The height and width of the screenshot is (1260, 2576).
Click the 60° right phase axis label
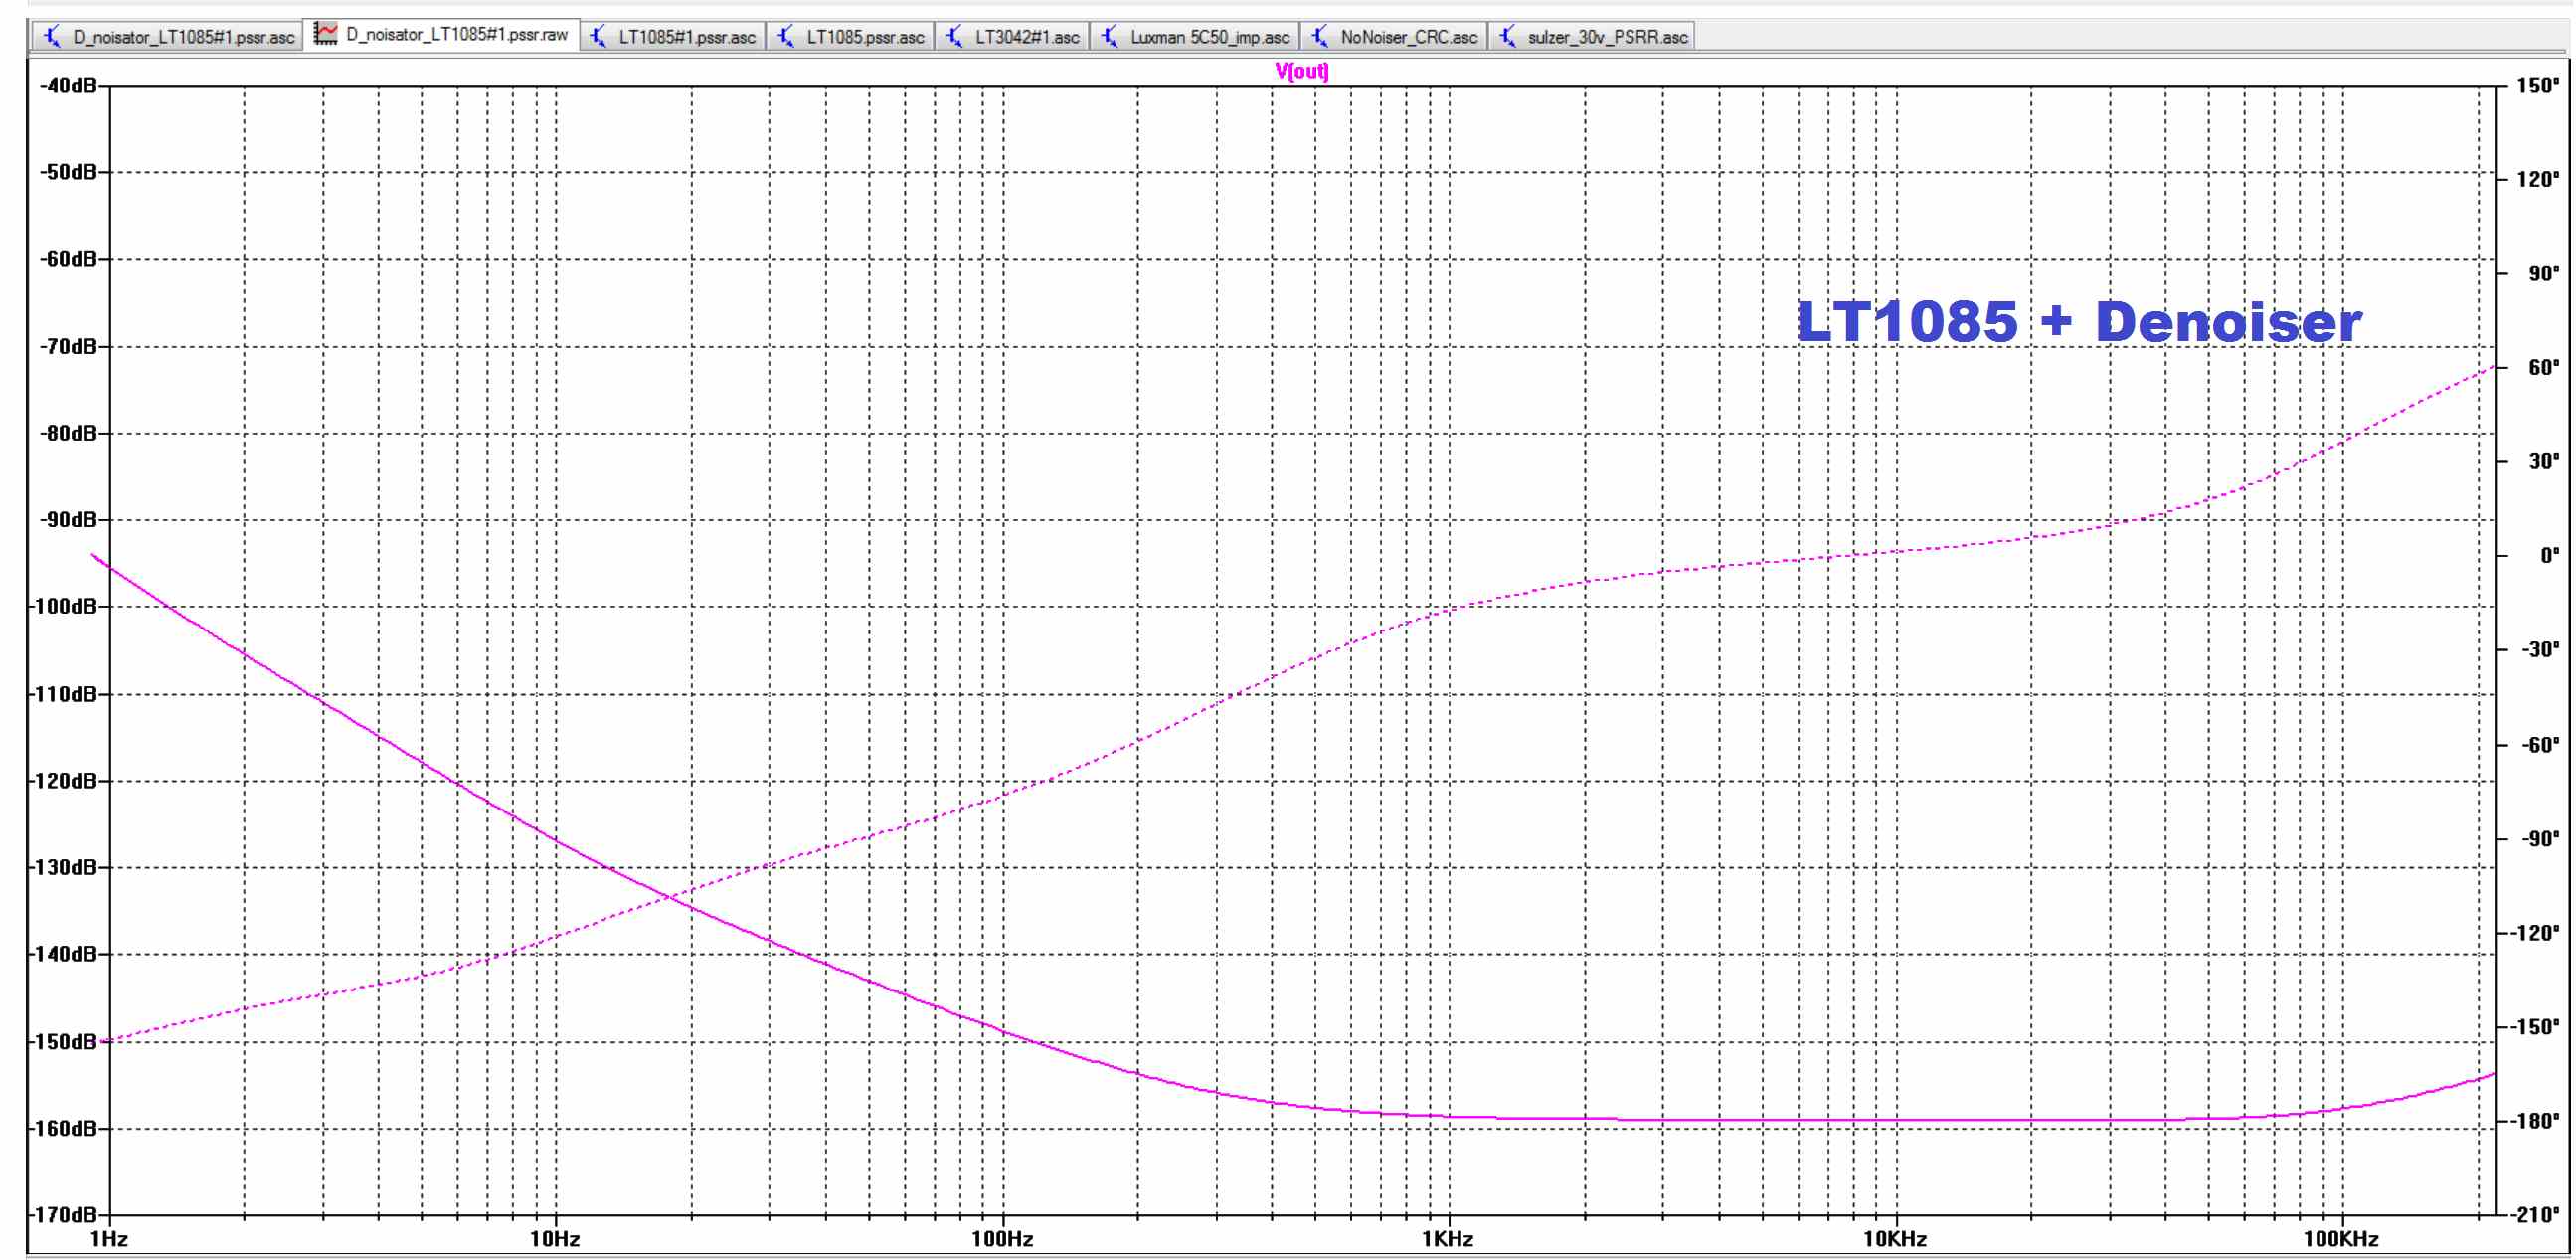click(x=2544, y=368)
